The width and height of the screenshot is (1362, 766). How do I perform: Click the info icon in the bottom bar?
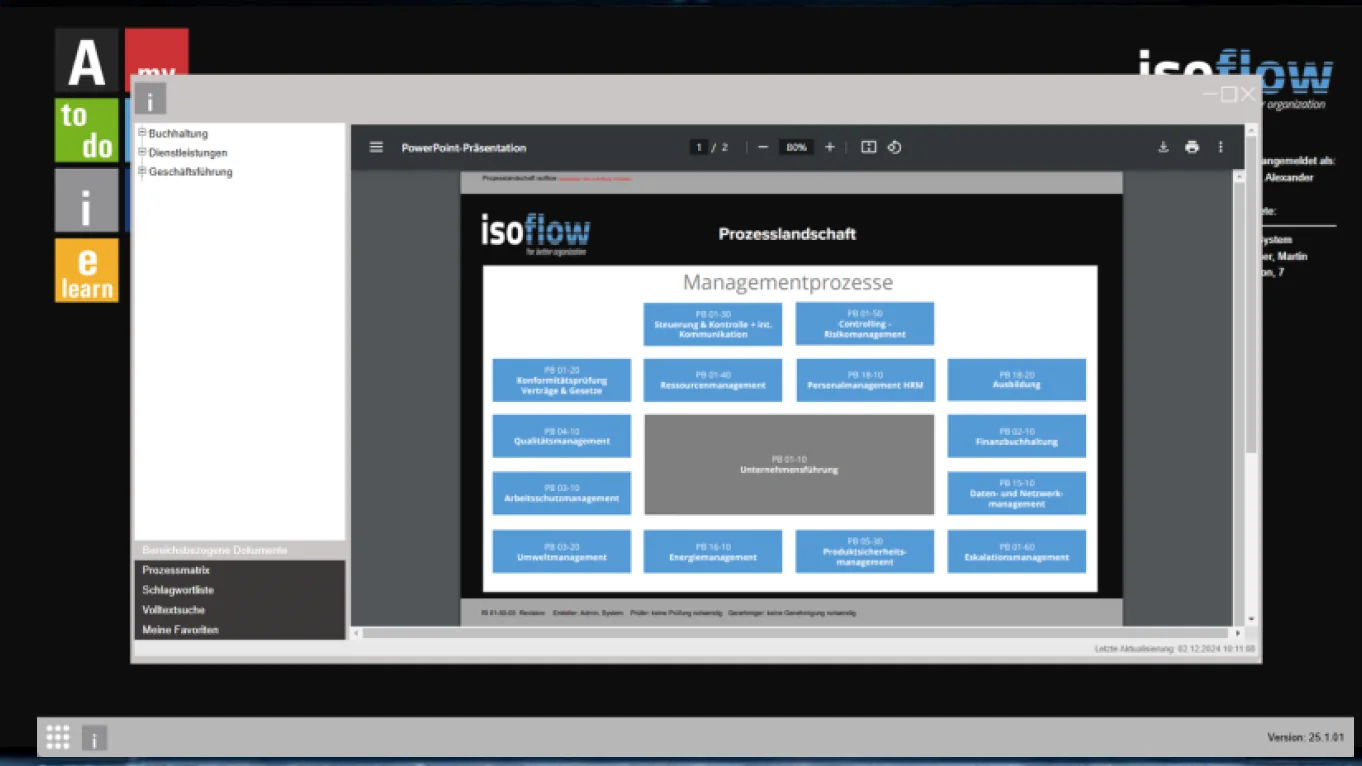[94, 738]
